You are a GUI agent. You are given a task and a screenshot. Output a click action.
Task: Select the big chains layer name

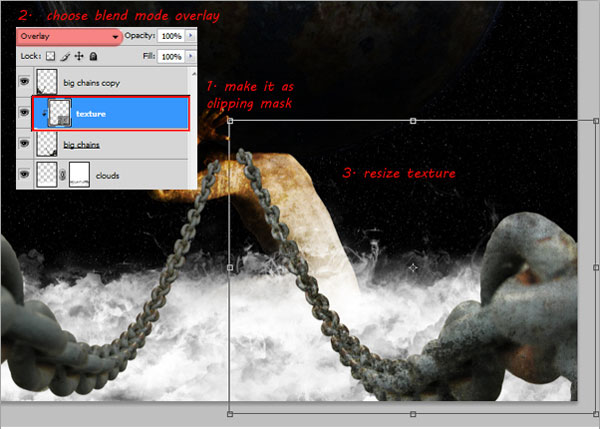coord(82,145)
